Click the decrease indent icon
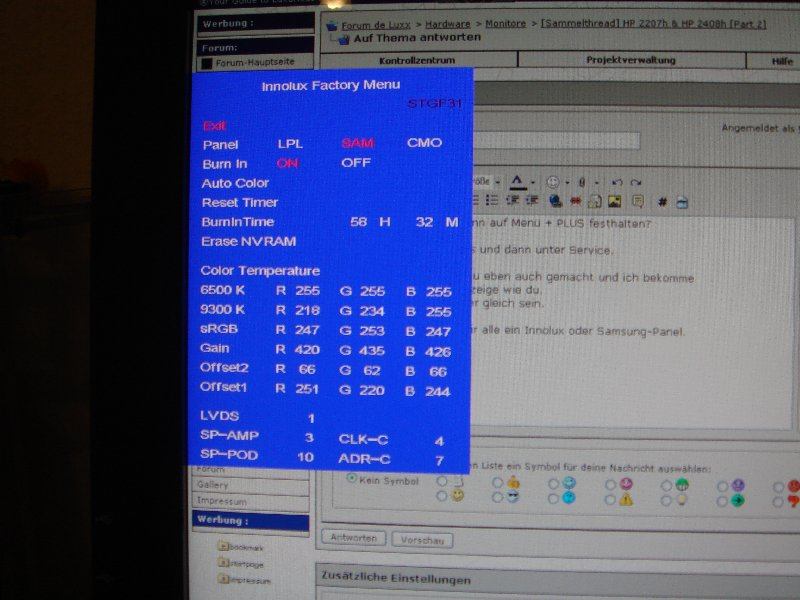 tap(513, 201)
